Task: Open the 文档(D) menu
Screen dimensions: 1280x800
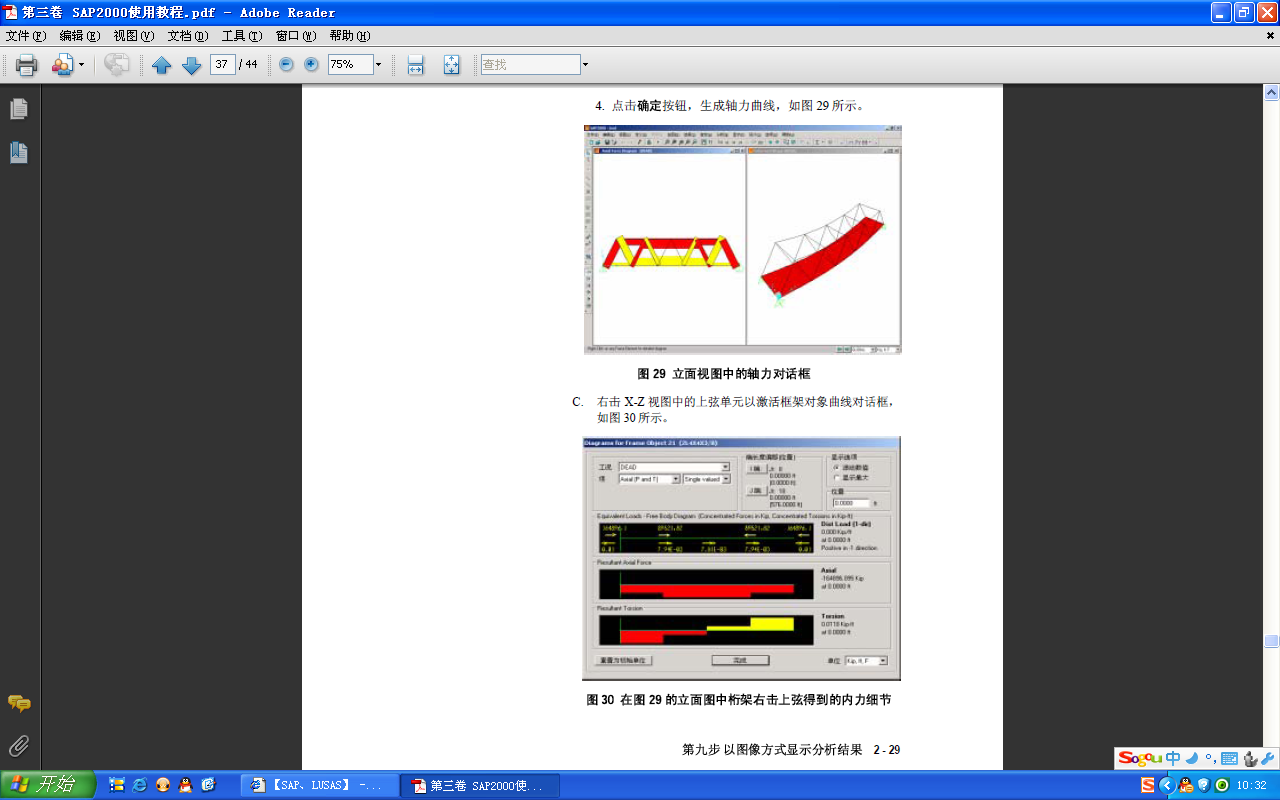Action: pos(188,36)
